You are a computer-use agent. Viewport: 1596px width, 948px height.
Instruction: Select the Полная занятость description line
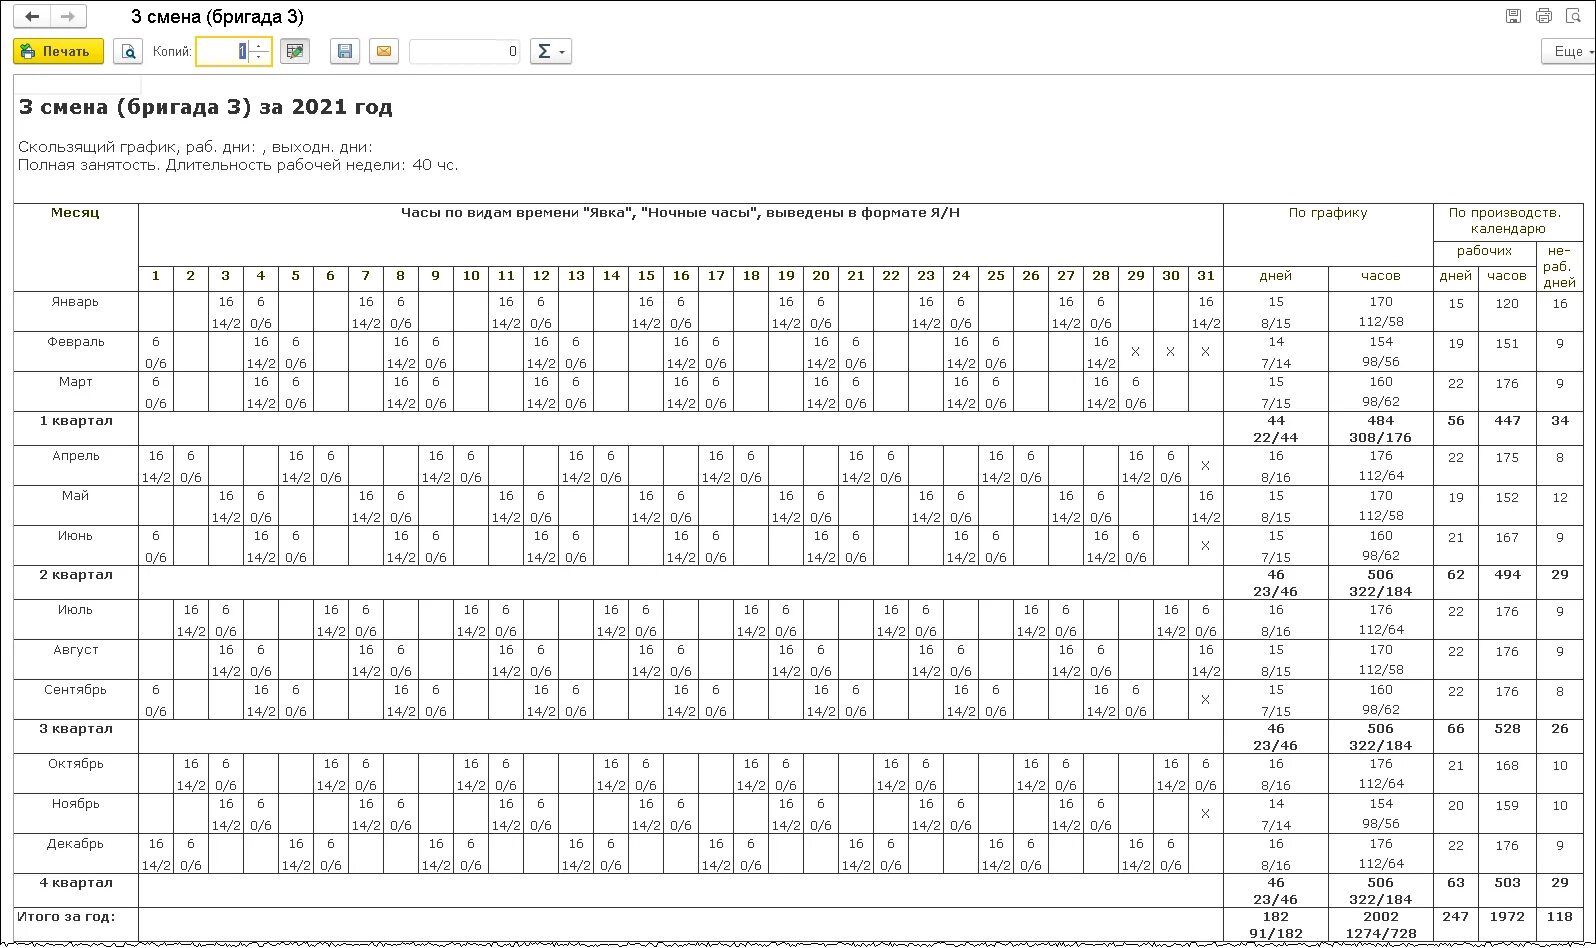coord(238,165)
